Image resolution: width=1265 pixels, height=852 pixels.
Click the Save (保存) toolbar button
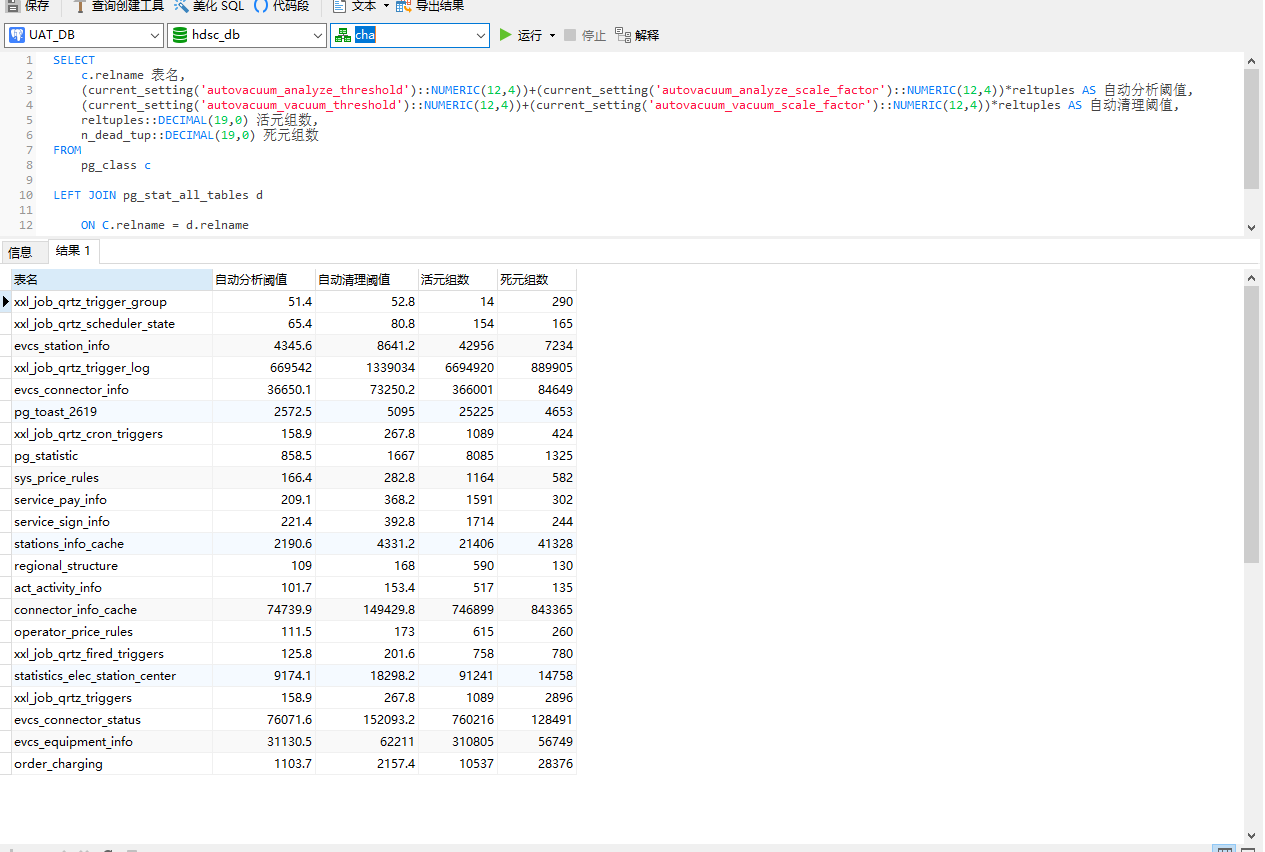[x=28, y=6]
